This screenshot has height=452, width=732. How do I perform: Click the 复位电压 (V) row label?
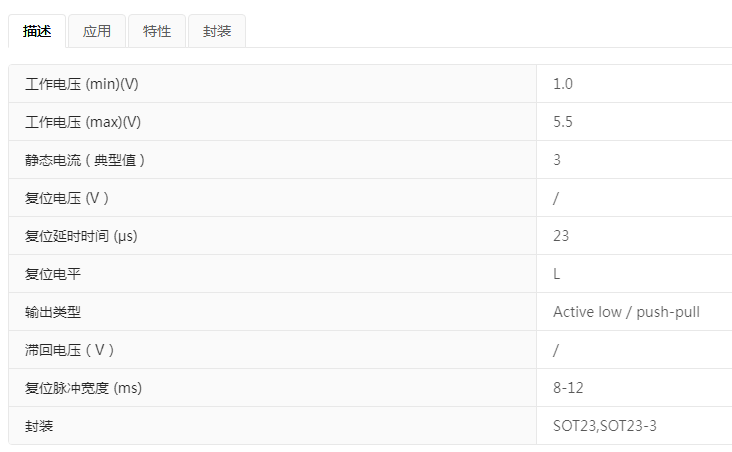67,198
